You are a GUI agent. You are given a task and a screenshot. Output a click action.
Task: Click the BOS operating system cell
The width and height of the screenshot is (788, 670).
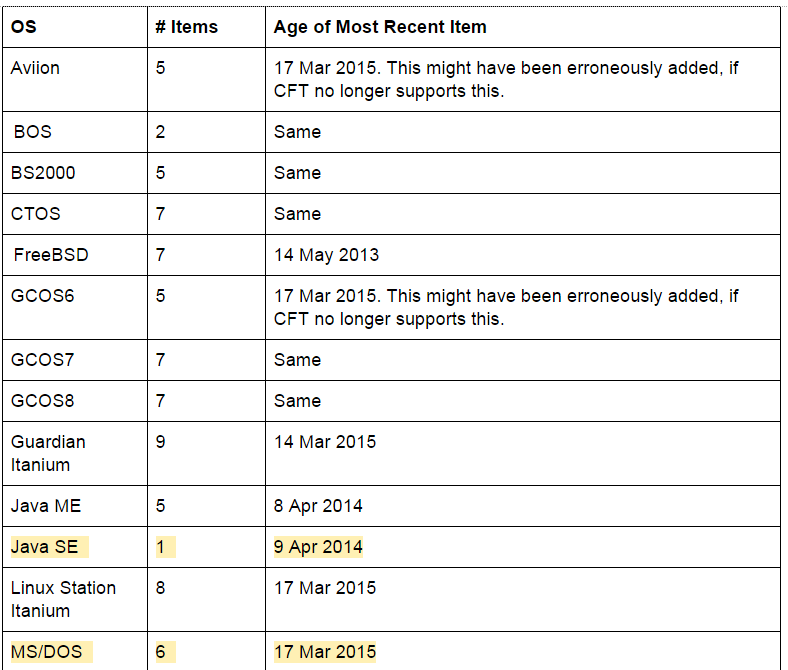(32, 132)
